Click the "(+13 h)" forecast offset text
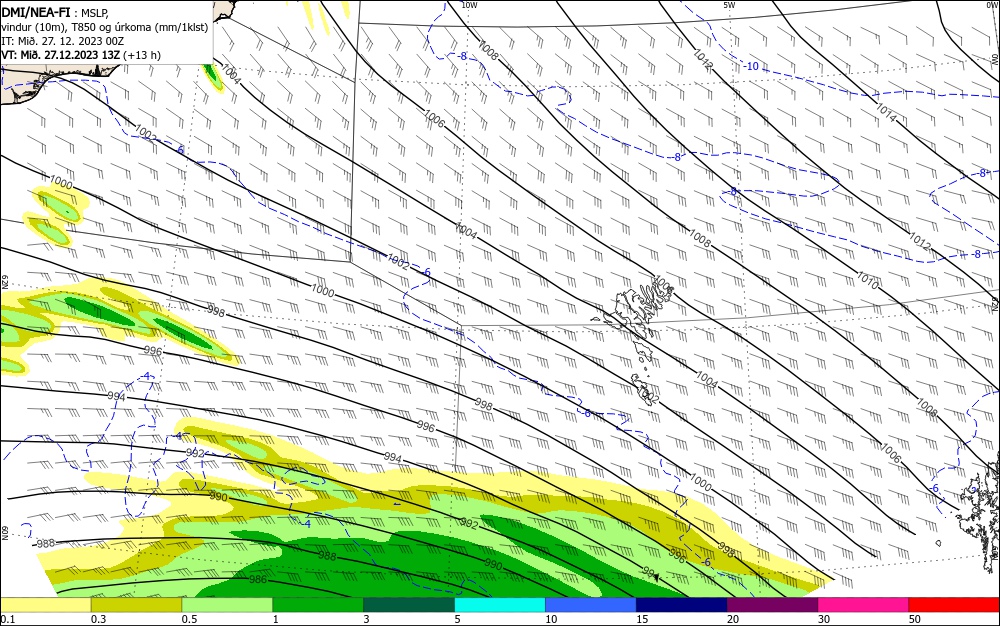This screenshot has height=626, width=1000. [142, 55]
